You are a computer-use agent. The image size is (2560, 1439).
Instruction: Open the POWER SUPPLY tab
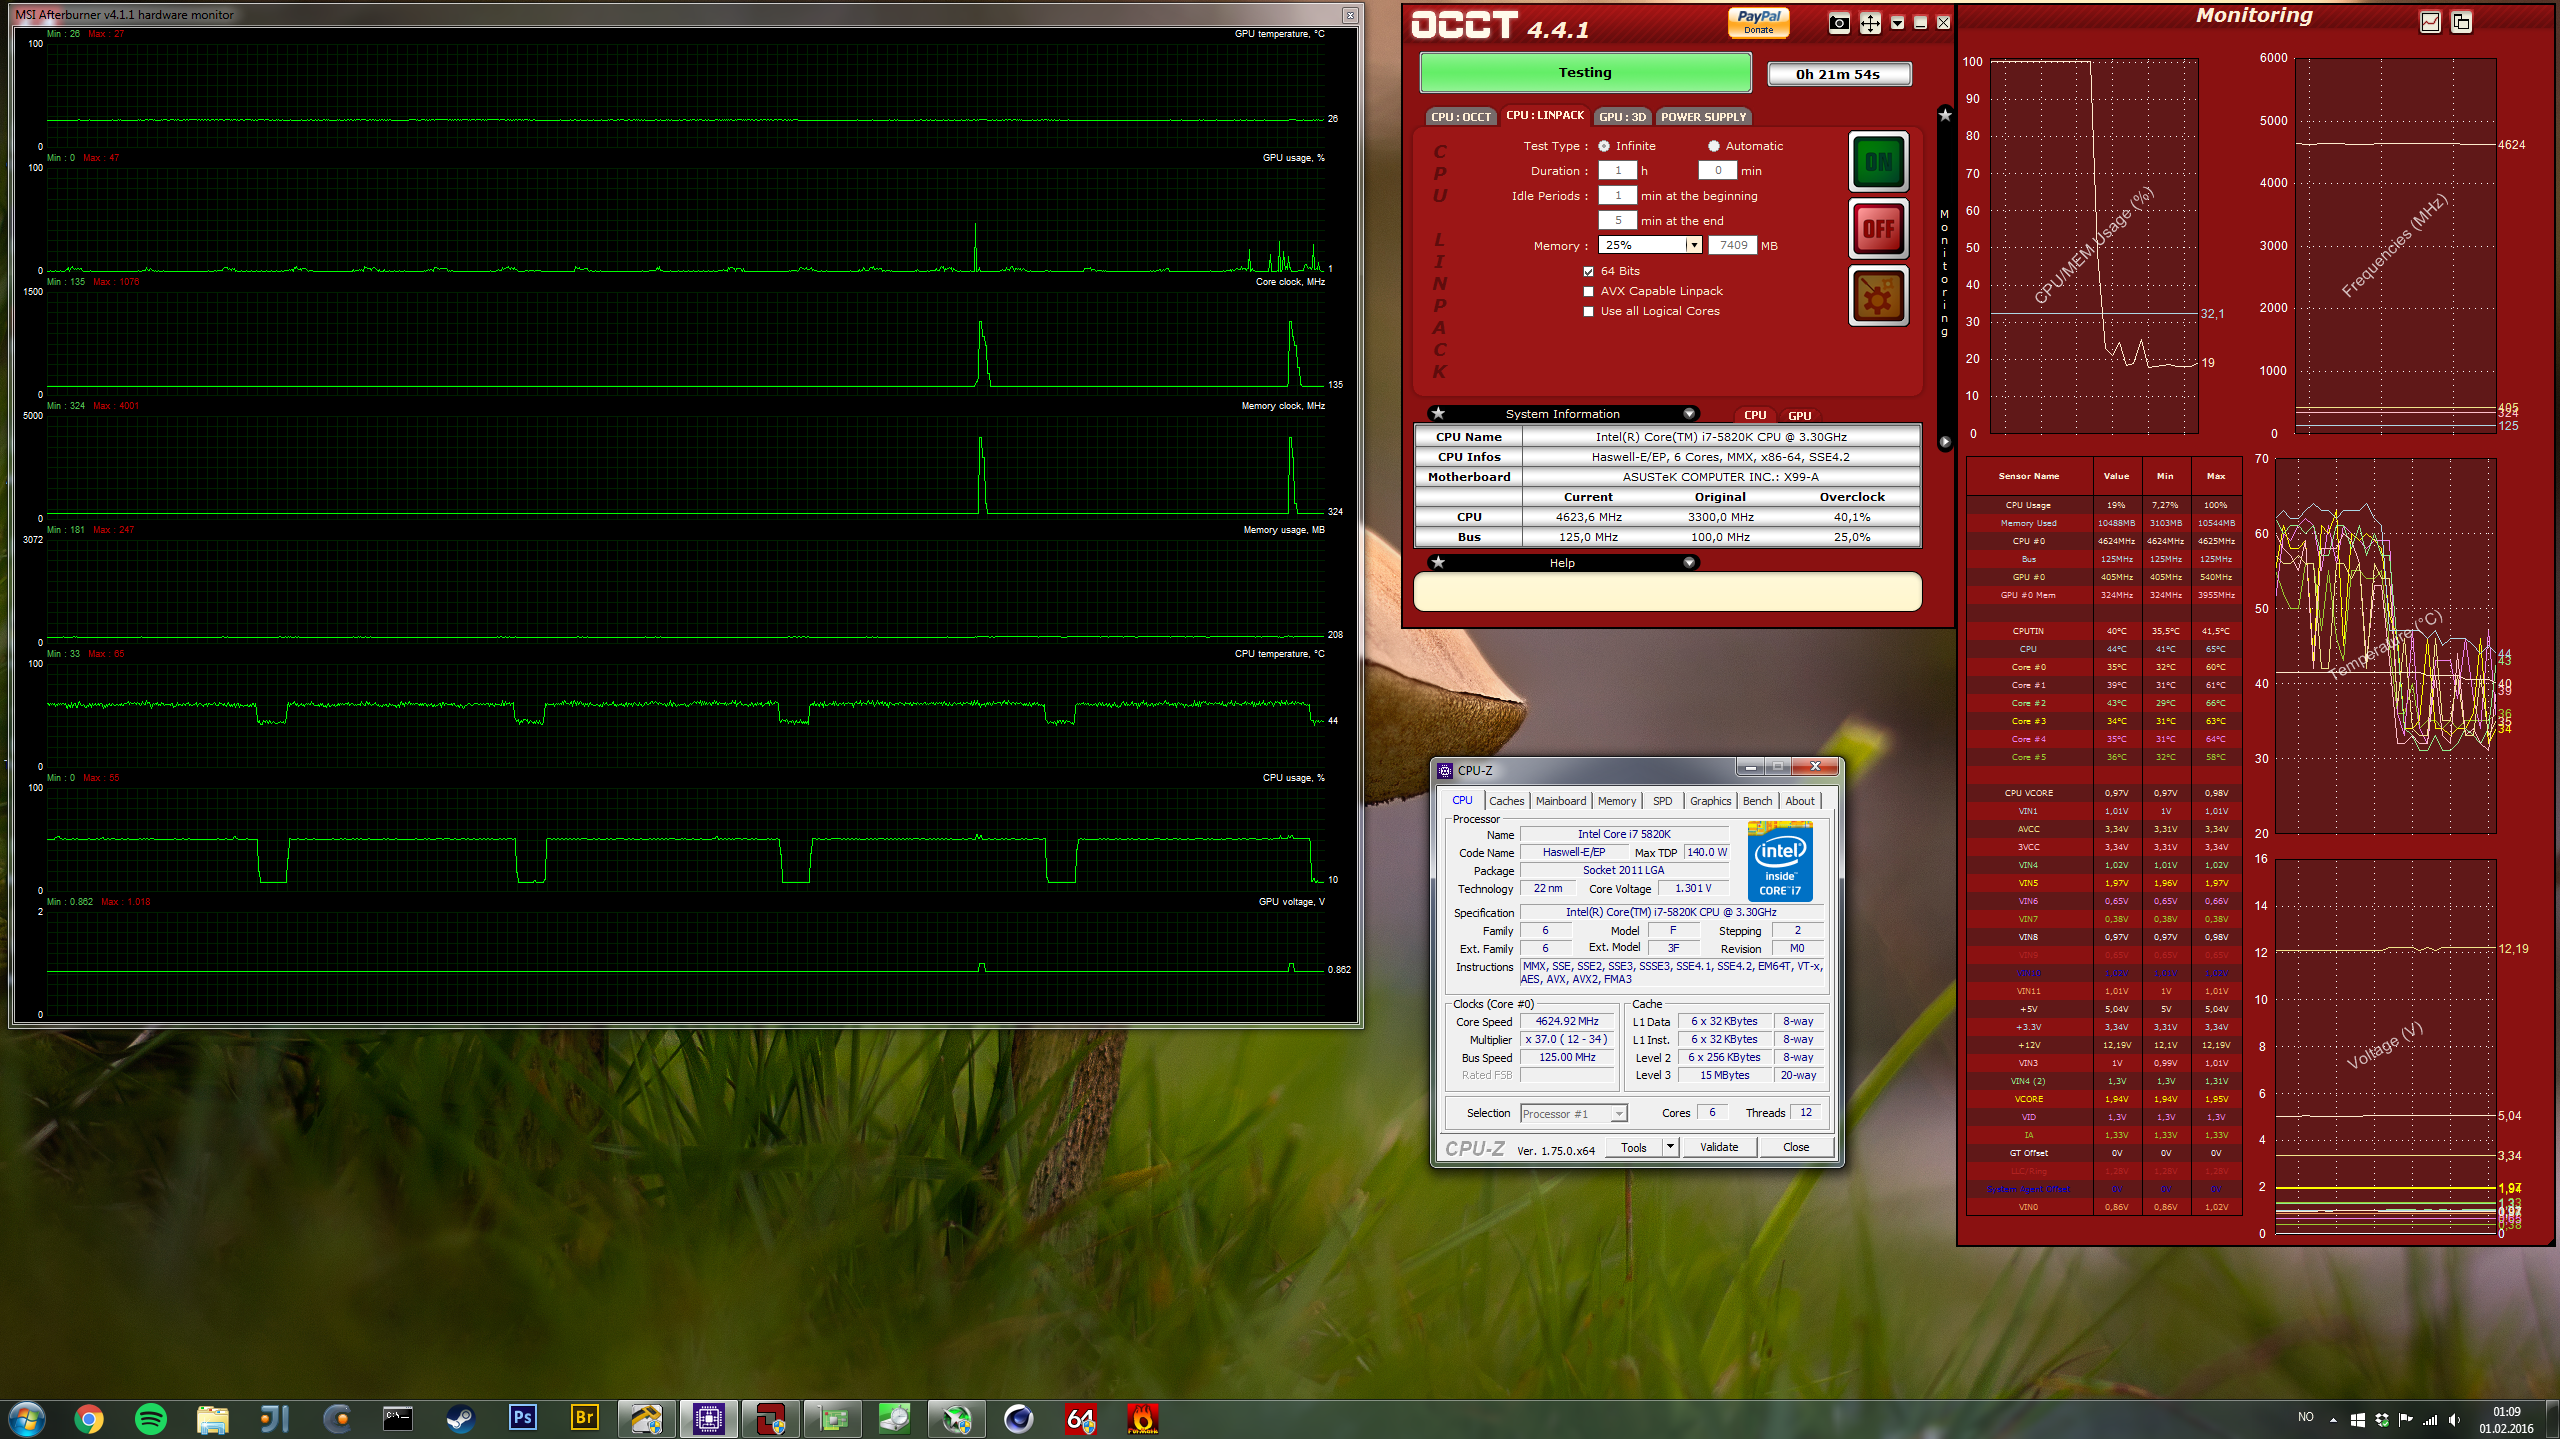pyautogui.click(x=1703, y=117)
